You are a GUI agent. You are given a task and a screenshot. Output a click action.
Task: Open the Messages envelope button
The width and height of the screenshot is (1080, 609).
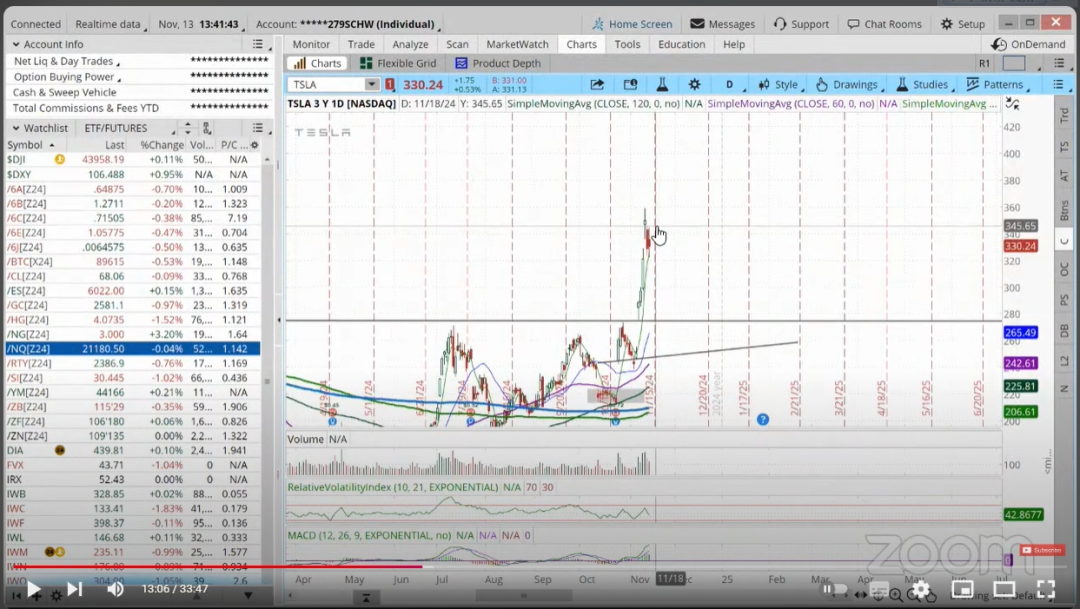point(723,24)
